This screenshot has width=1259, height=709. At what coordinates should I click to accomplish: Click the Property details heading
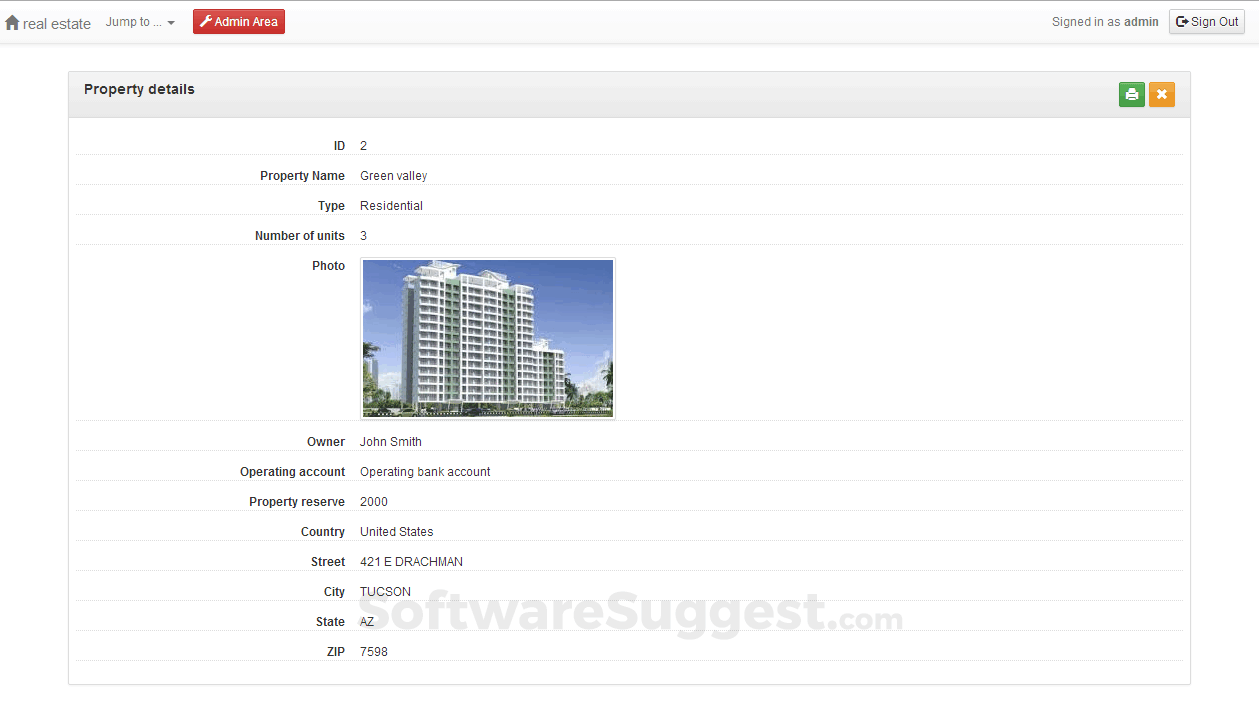point(139,89)
